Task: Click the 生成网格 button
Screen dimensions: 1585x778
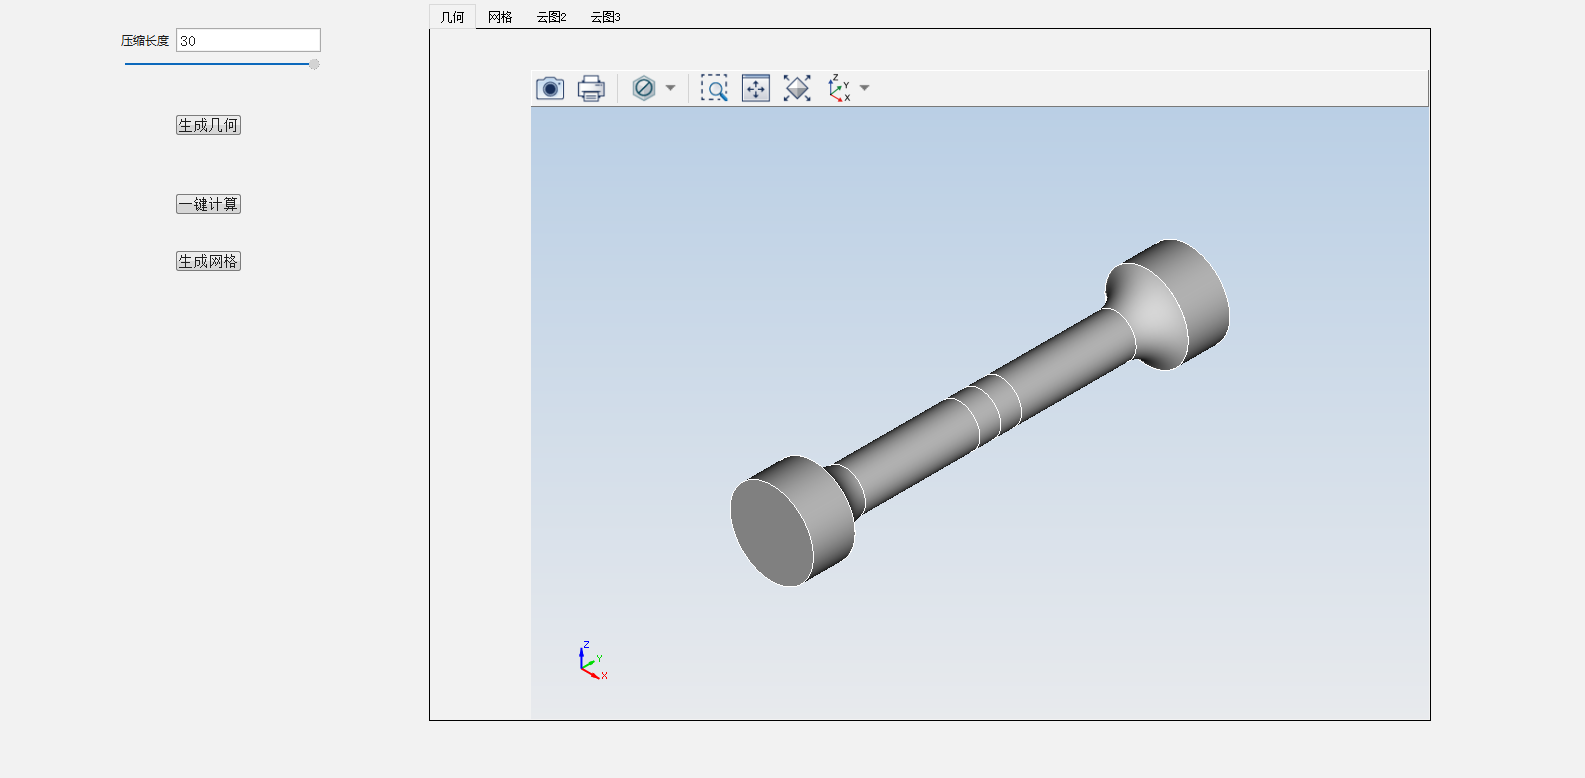Action: click(208, 261)
